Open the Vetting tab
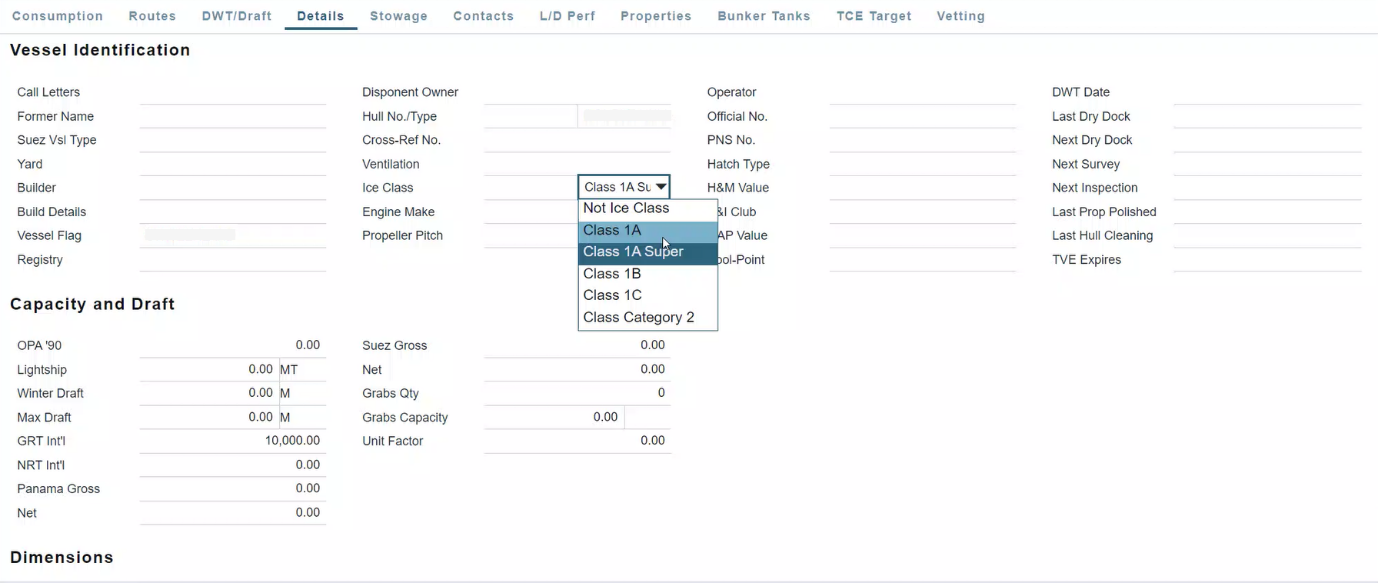Image resolution: width=1378 pixels, height=583 pixels. pyautogui.click(x=960, y=16)
